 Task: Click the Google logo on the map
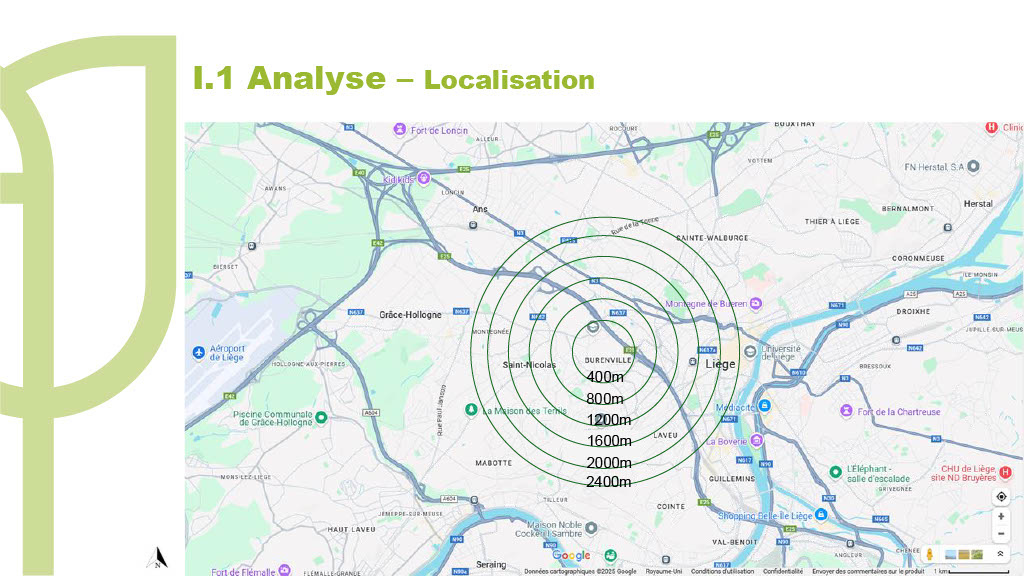tap(571, 555)
